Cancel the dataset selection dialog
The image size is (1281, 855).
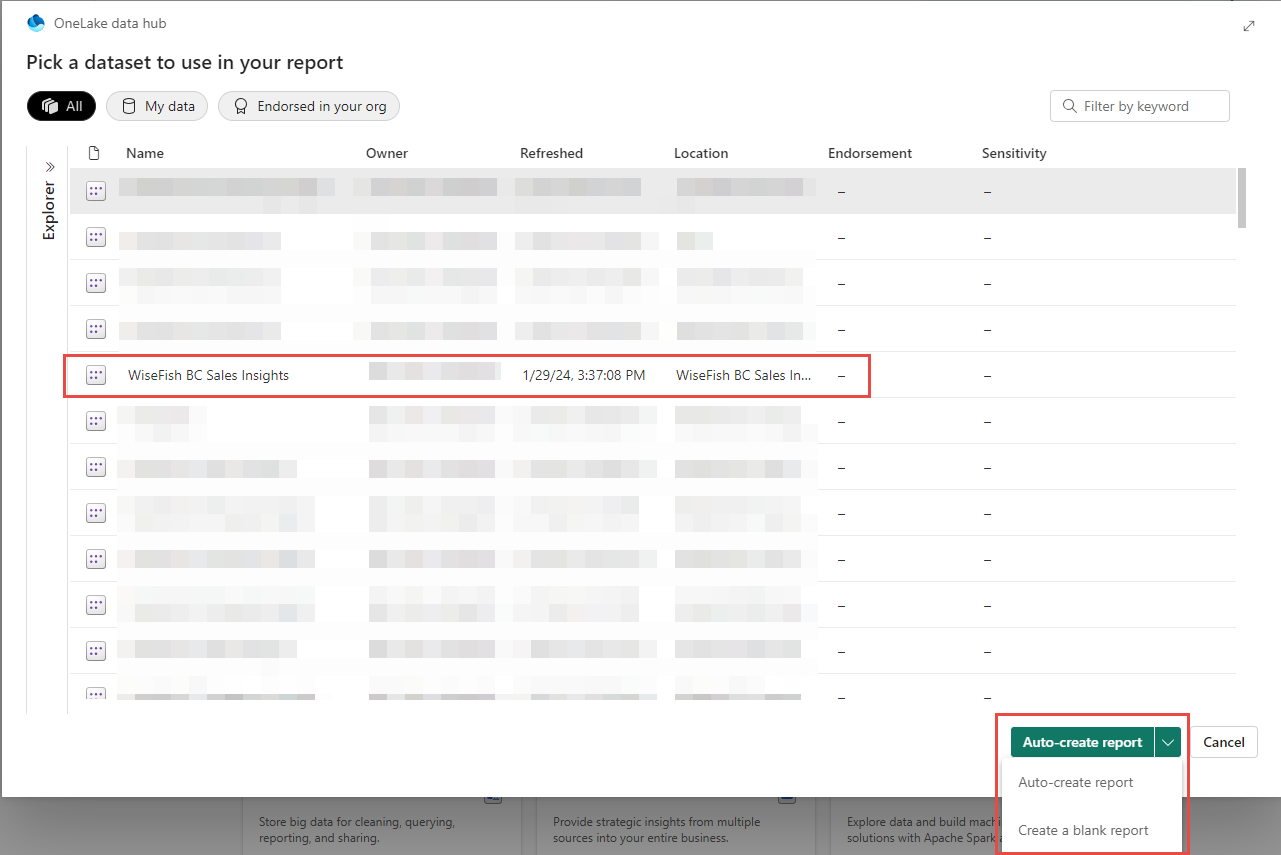click(1223, 742)
